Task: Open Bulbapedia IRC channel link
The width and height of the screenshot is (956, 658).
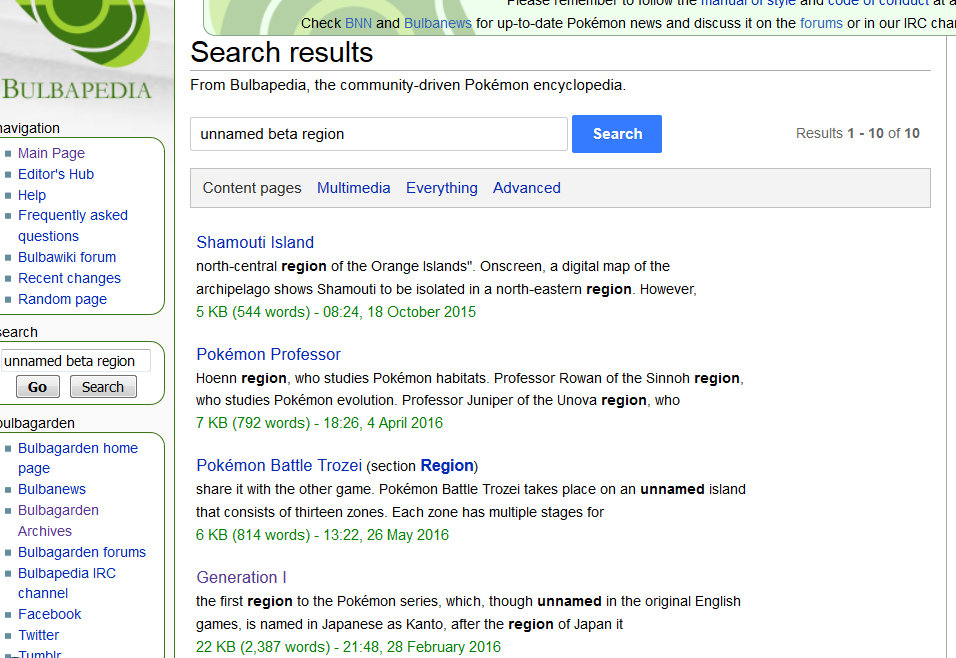Action: point(66,583)
